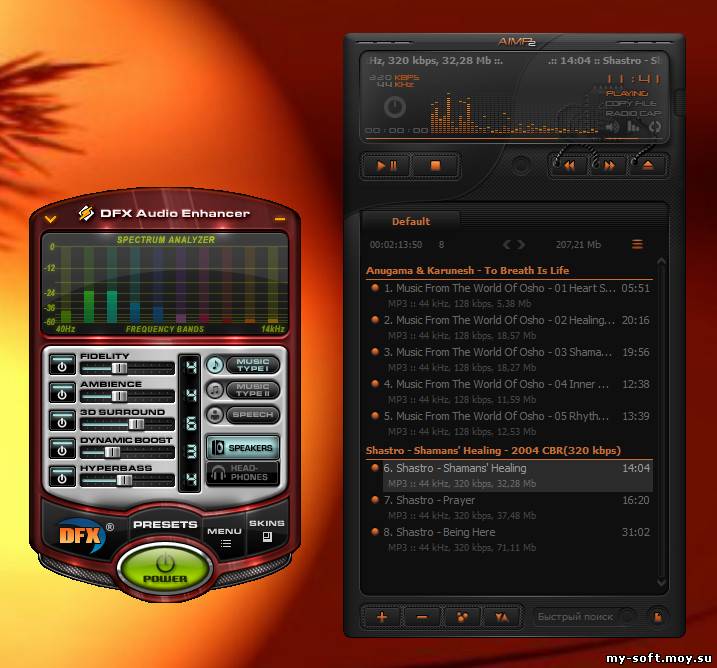Click the playlist sort button
The image size is (717, 668).
tap(502, 617)
